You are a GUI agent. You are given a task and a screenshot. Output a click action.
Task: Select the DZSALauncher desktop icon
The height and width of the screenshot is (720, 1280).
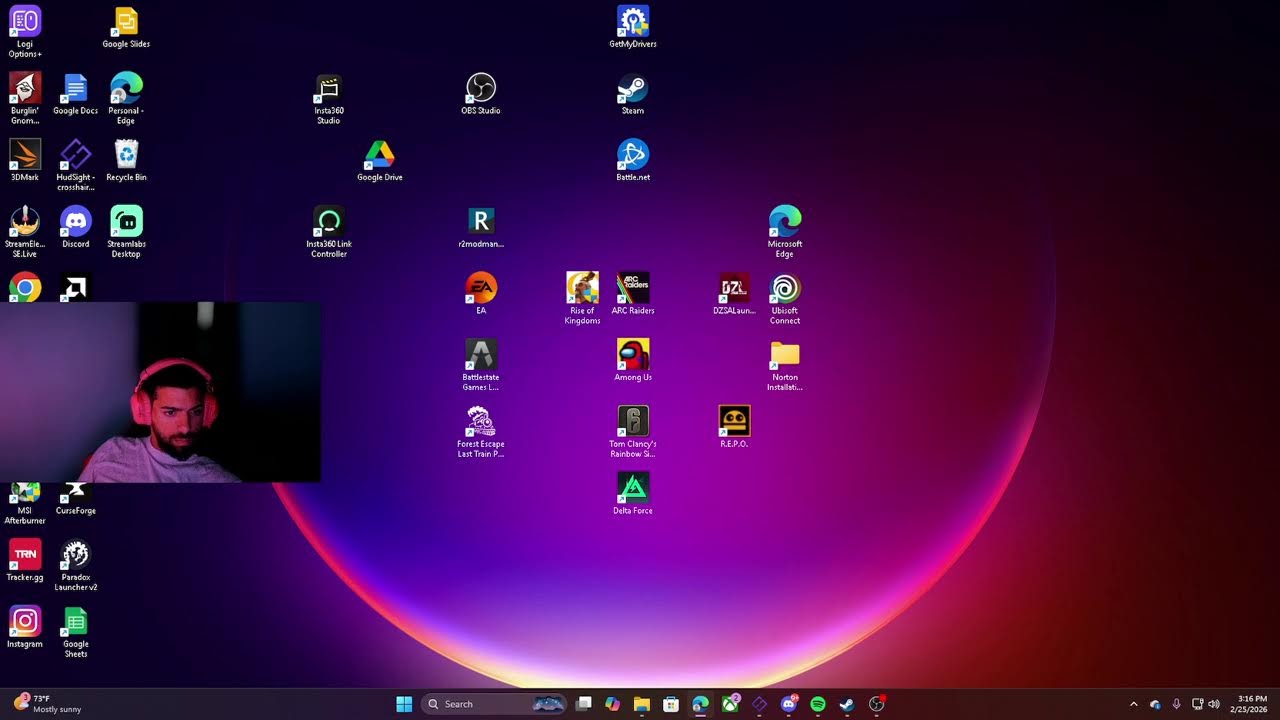click(734, 294)
